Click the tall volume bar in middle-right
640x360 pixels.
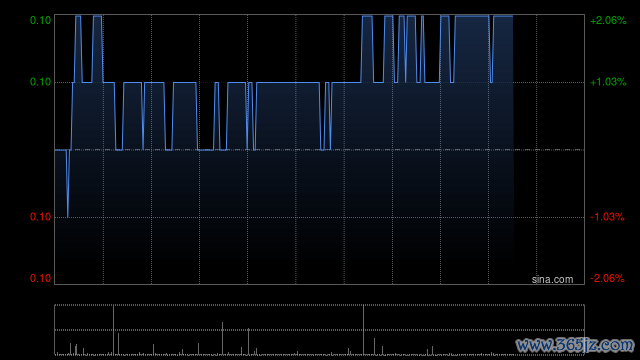363,330
